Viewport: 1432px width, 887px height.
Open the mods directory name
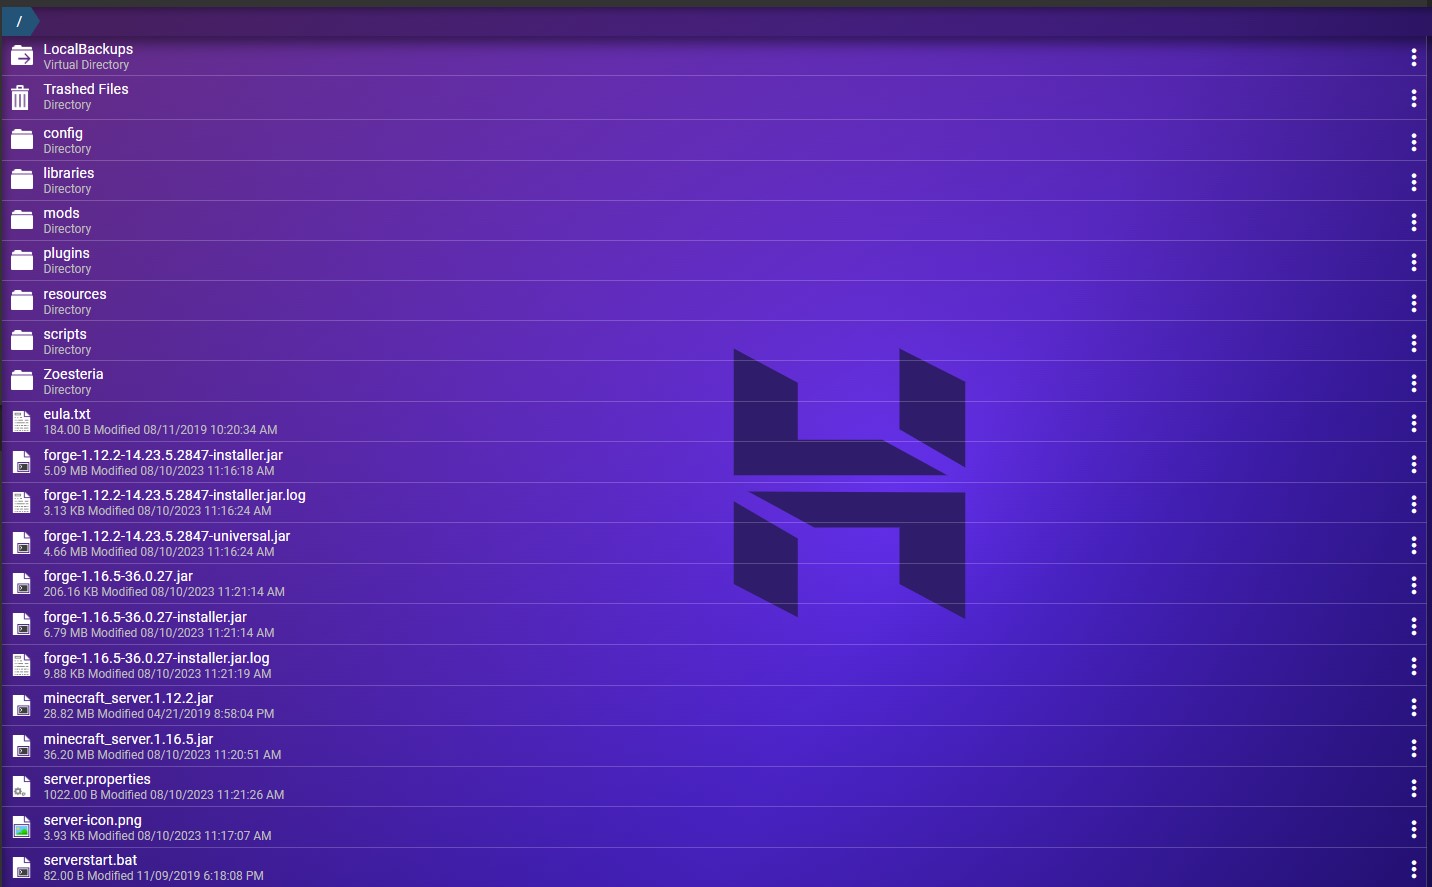(61, 213)
